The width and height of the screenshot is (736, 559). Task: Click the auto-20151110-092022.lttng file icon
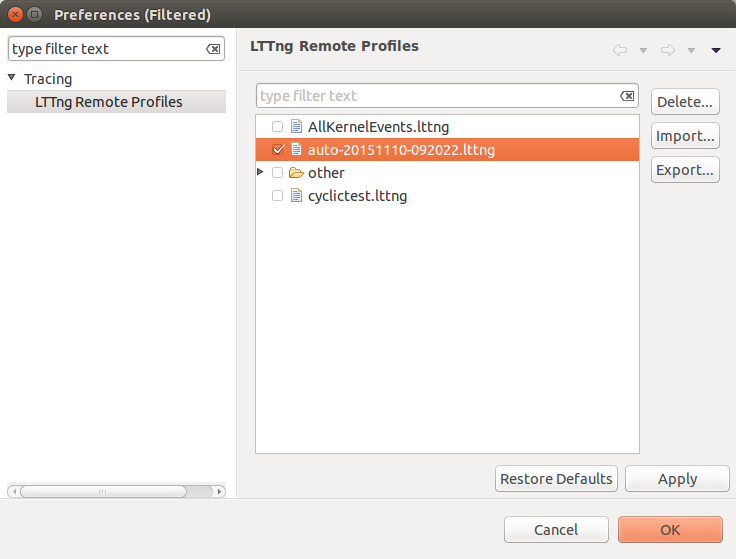coord(296,150)
